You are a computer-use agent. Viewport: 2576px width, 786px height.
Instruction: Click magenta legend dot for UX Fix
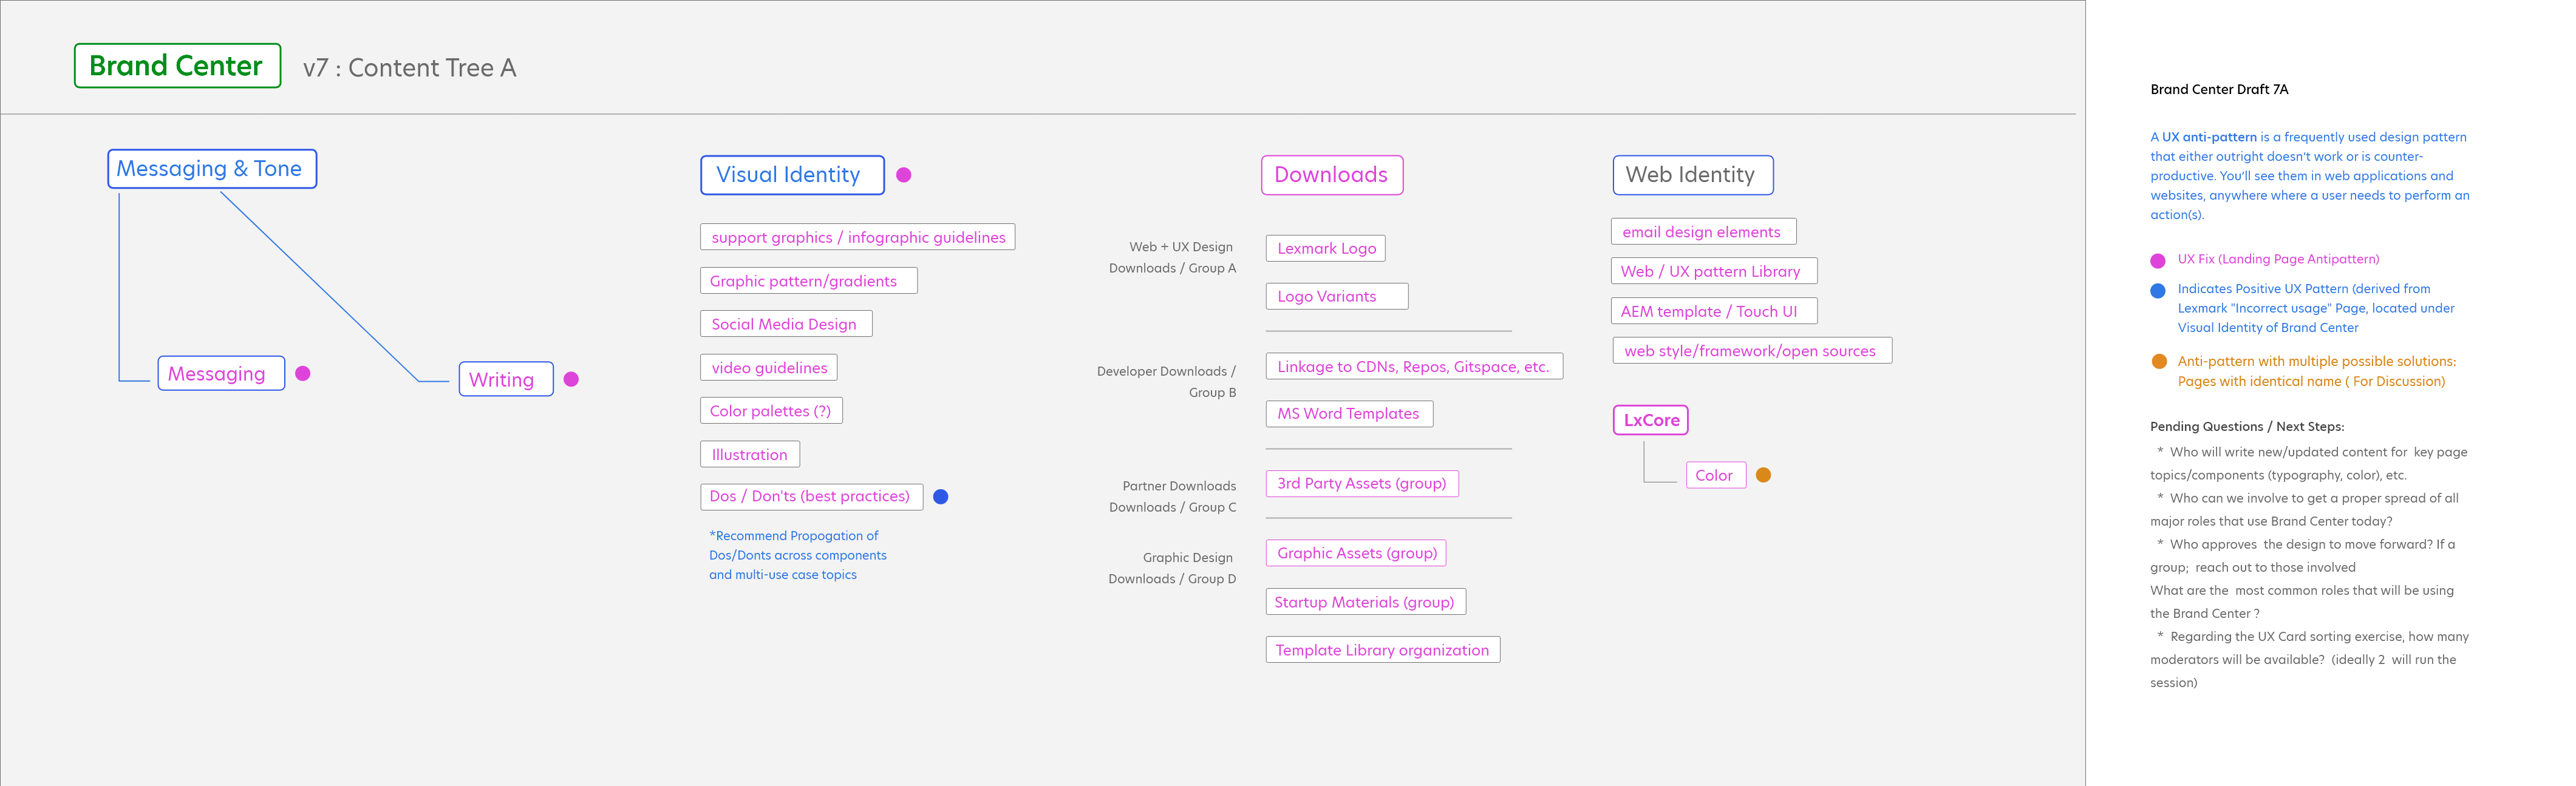(x=2157, y=260)
